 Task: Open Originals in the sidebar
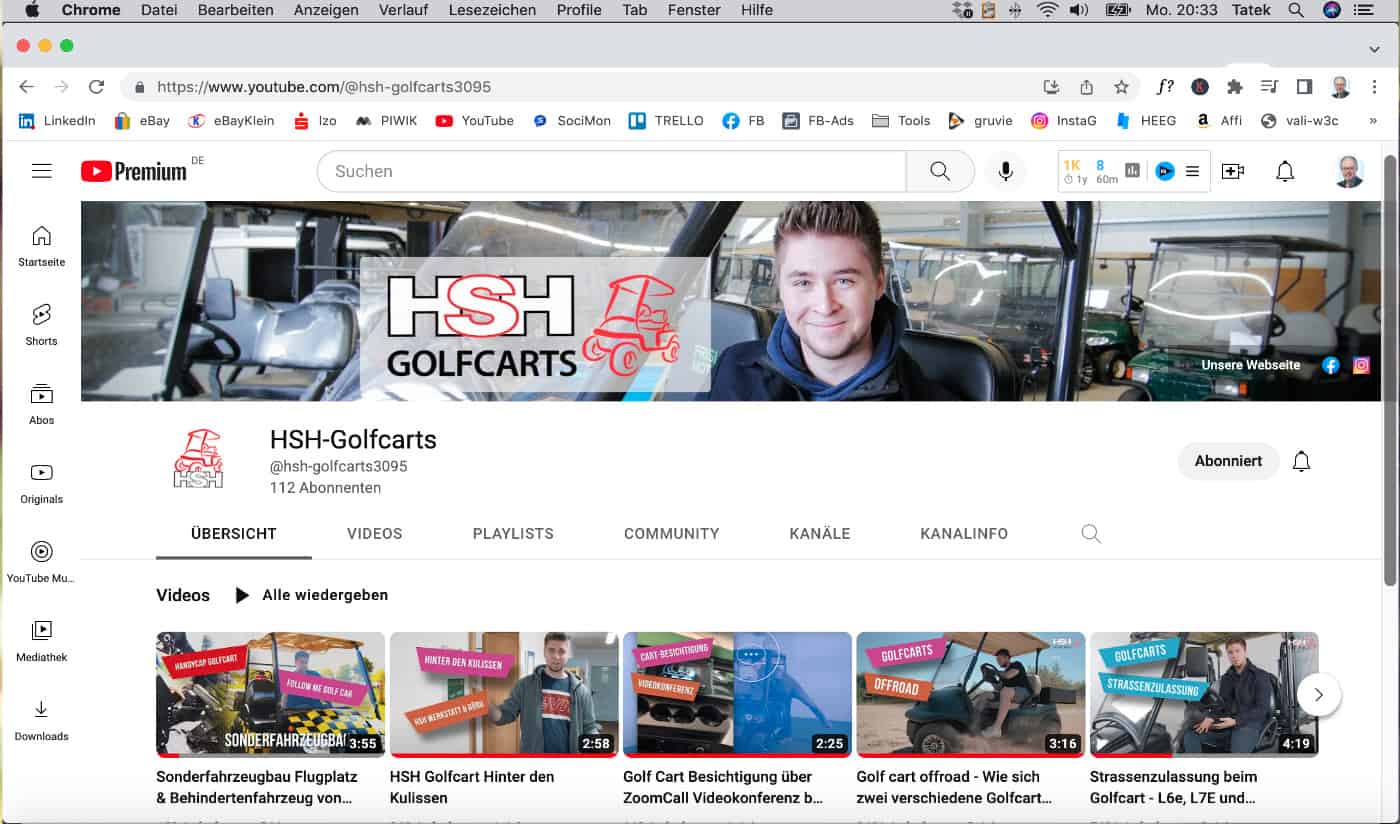pyautogui.click(x=41, y=483)
